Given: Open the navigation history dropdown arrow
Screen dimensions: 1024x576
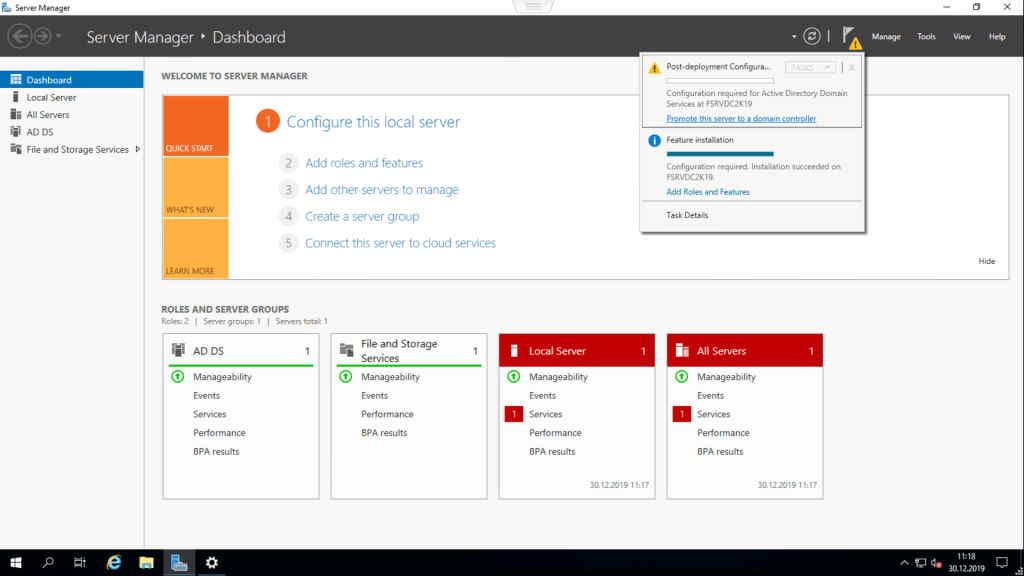Looking at the screenshot, I should click(x=59, y=37).
